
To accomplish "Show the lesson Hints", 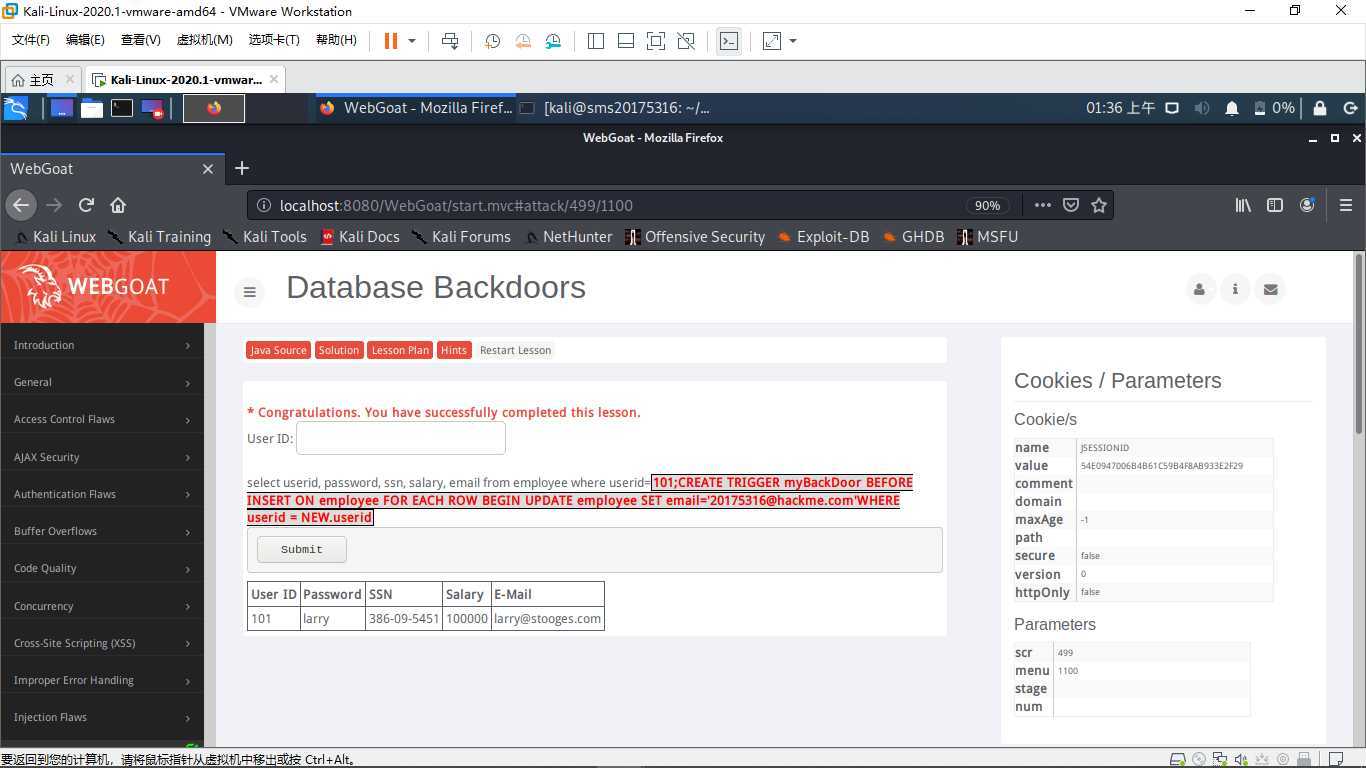I will (454, 350).
